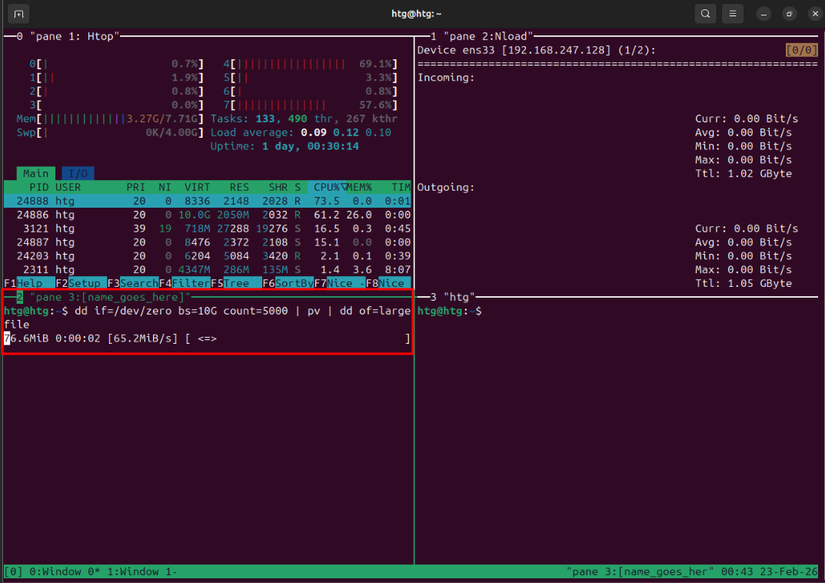The width and height of the screenshot is (825, 583).
Task: Click the search icon in the terminal titlebar
Action: click(x=705, y=14)
